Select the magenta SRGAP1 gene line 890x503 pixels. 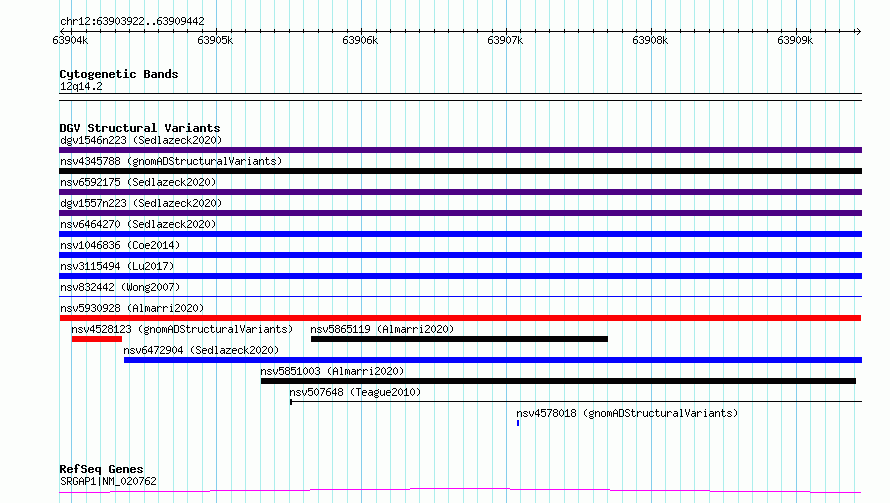coord(460,491)
